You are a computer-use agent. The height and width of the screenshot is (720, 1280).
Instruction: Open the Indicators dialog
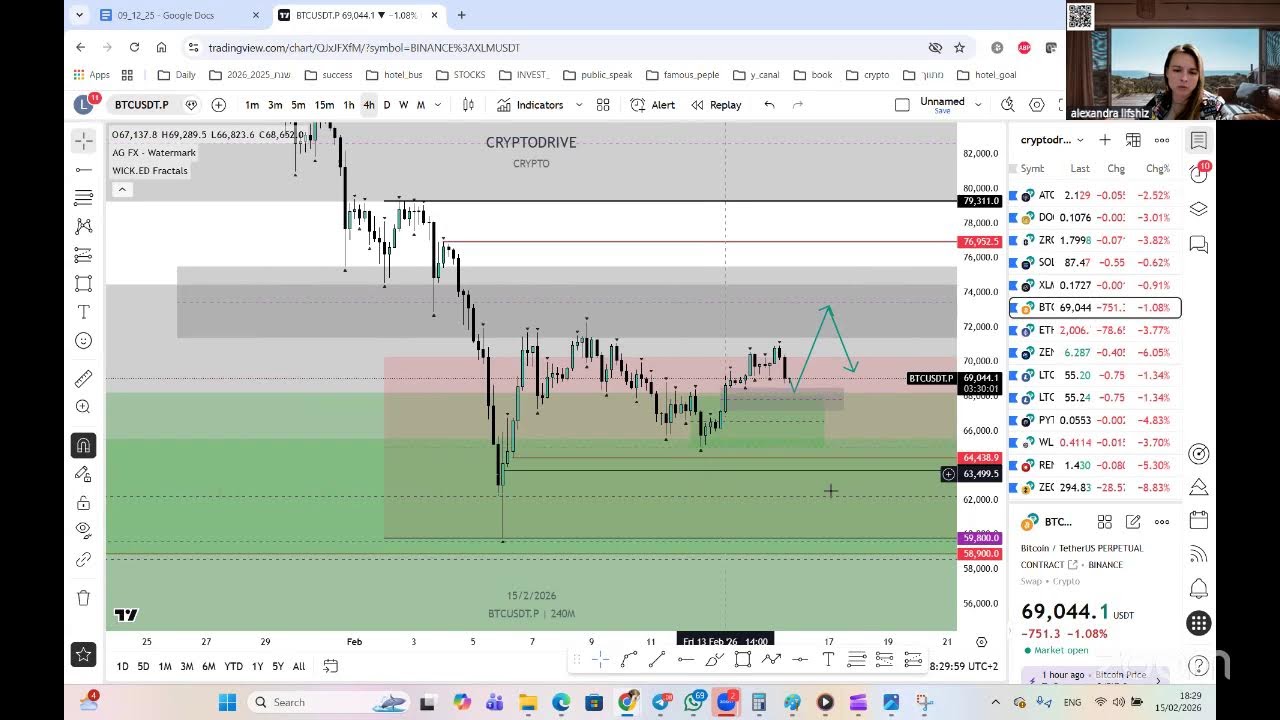click(530, 105)
